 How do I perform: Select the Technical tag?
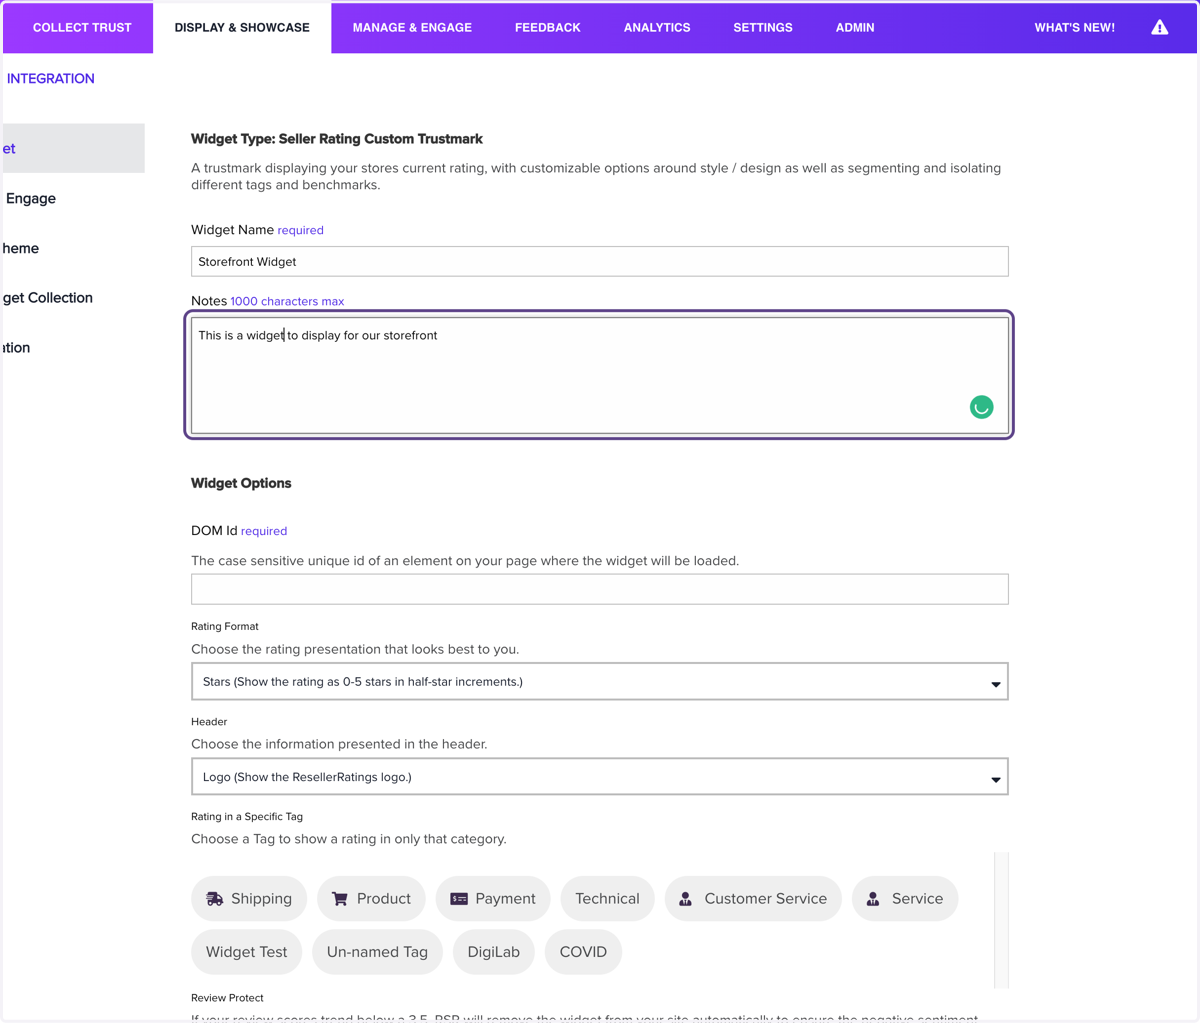[607, 898]
